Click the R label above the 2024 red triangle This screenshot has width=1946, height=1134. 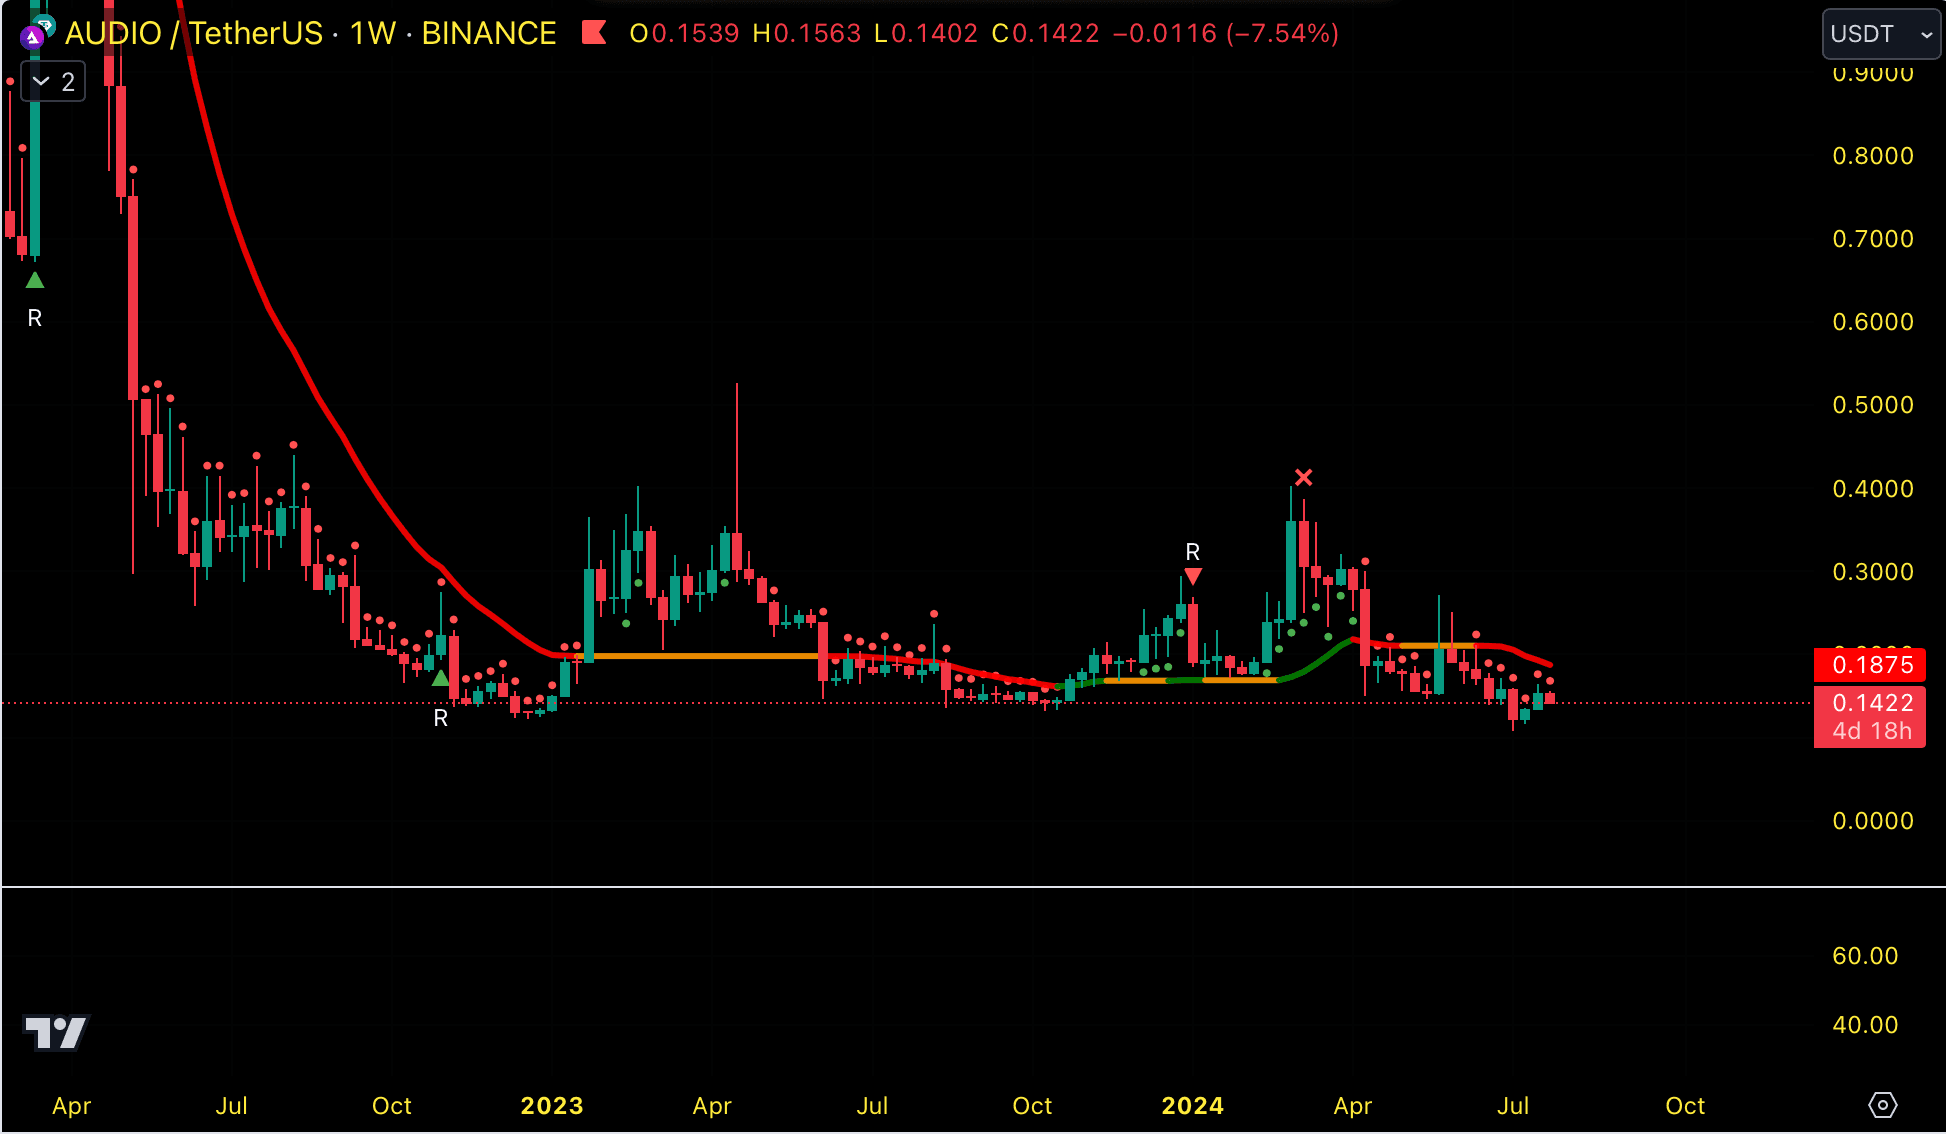1193,552
